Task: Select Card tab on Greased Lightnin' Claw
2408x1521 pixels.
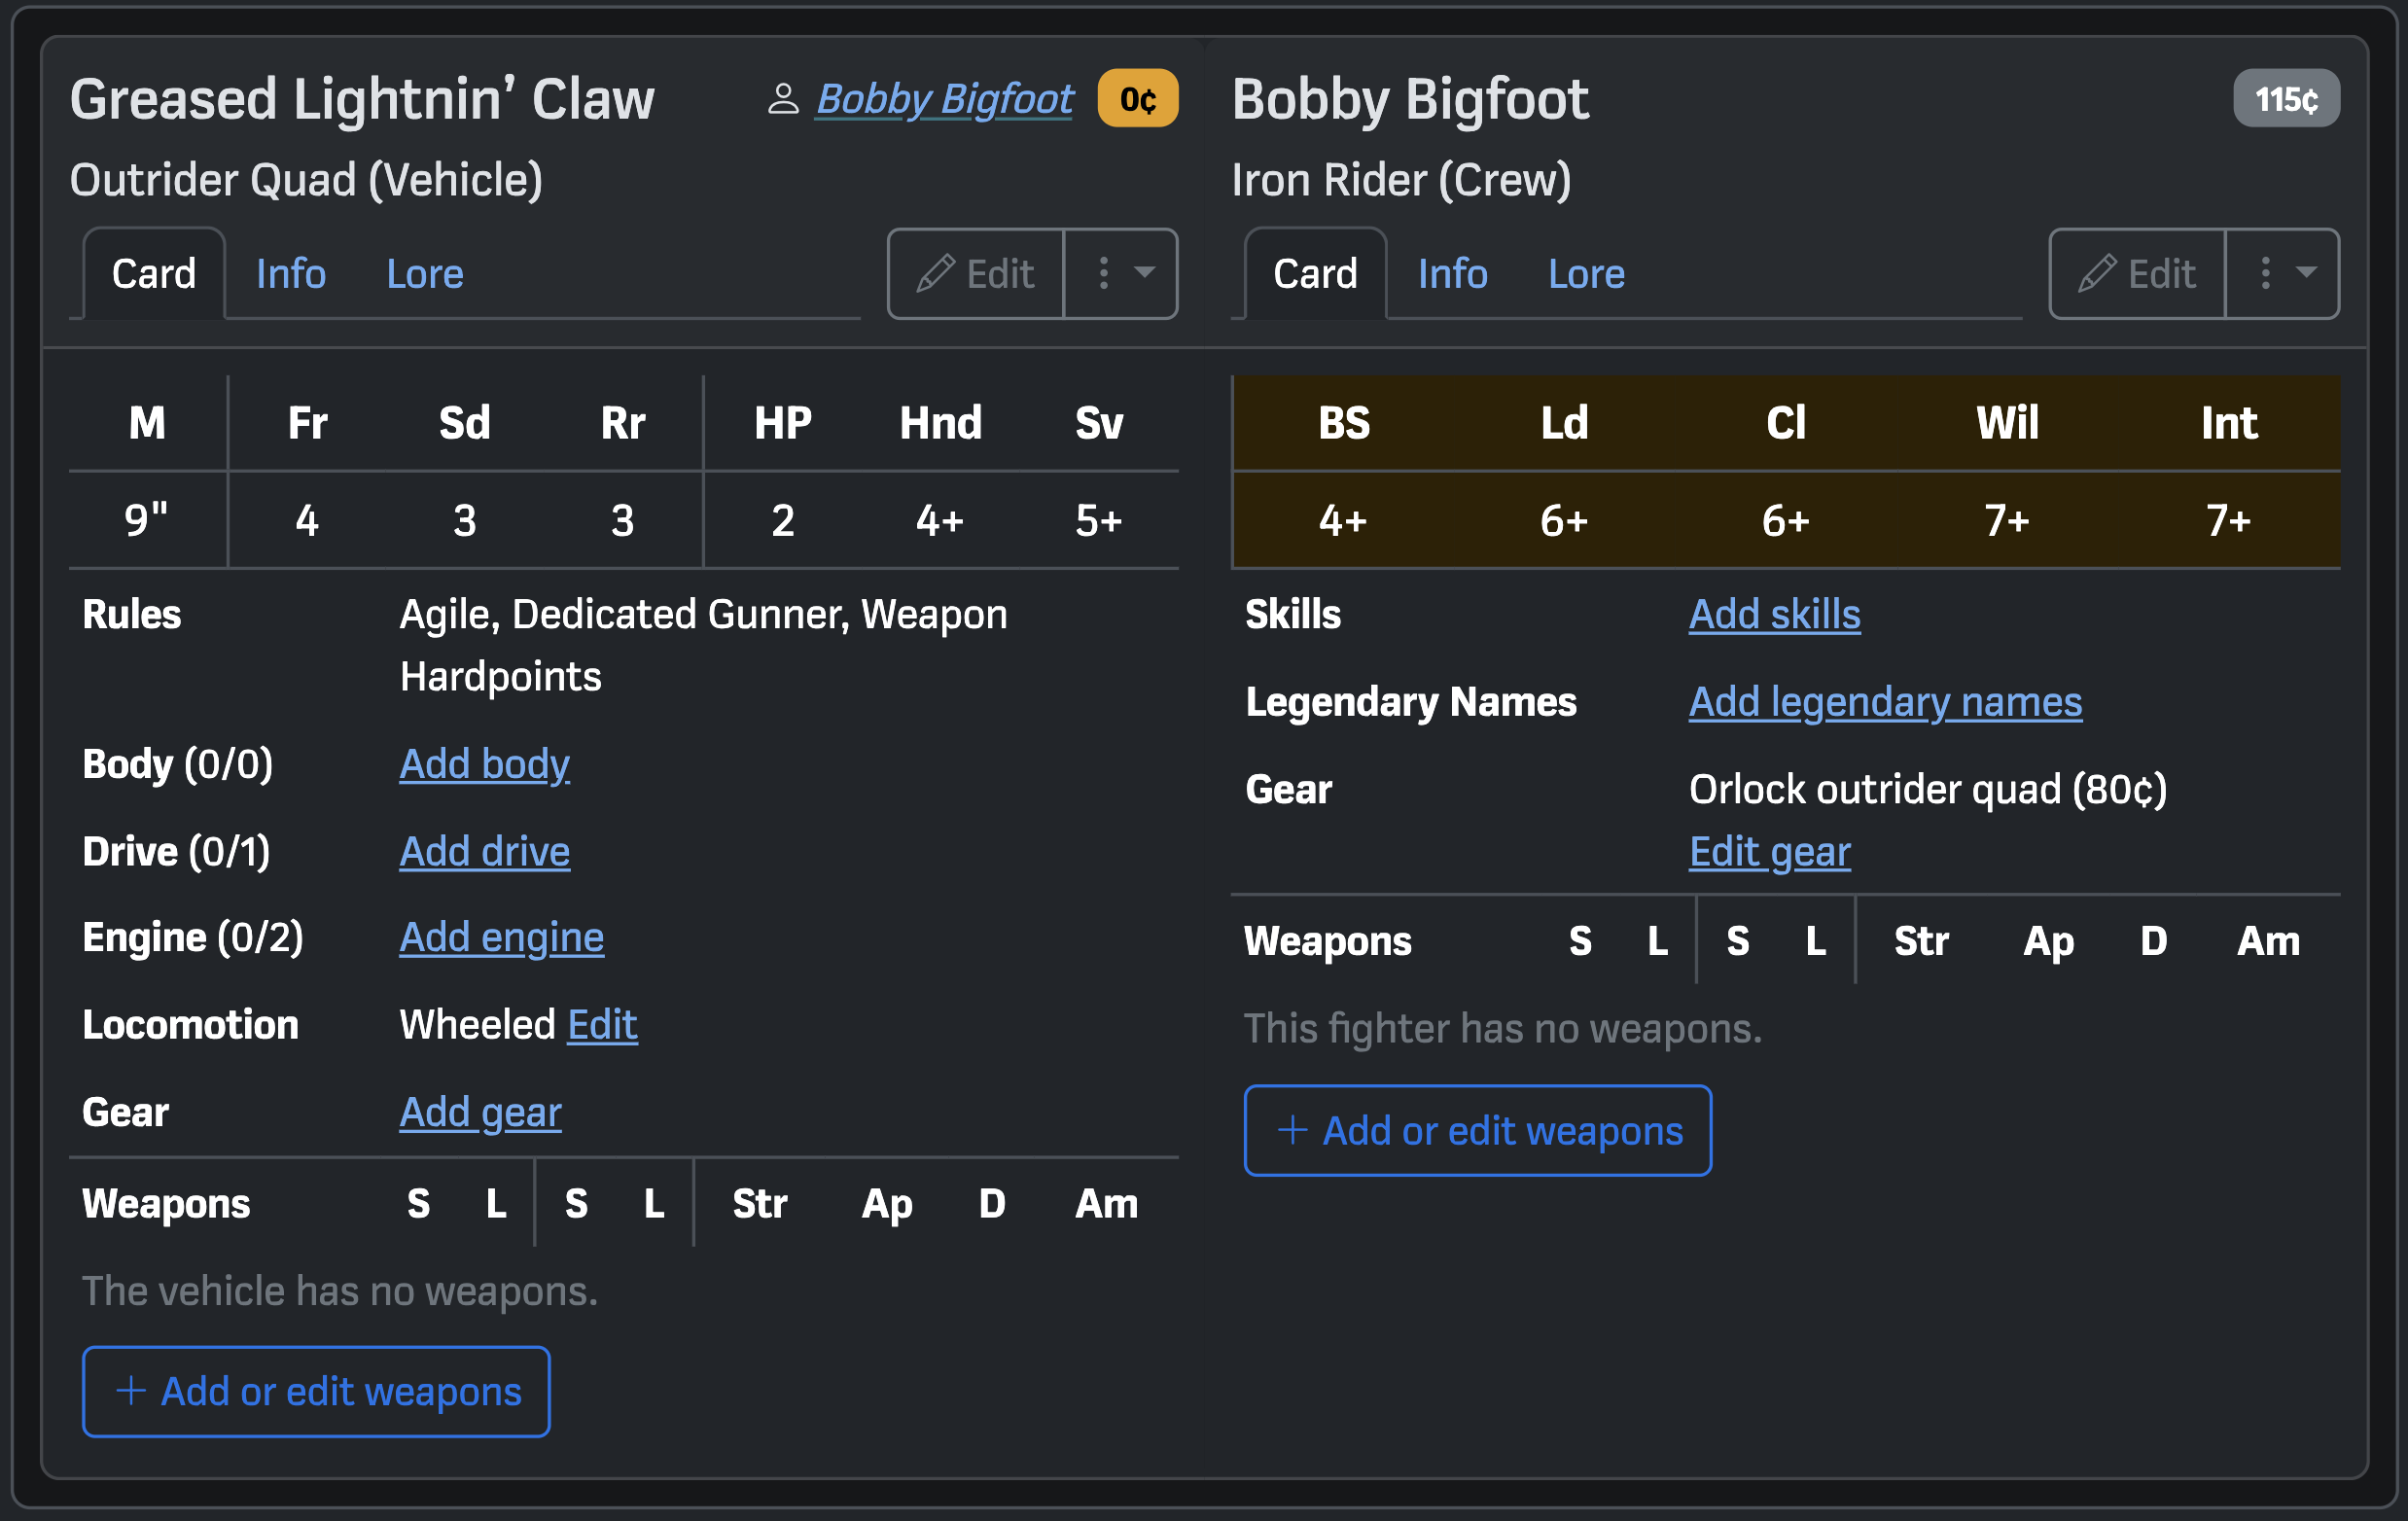Action: [x=154, y=273]
